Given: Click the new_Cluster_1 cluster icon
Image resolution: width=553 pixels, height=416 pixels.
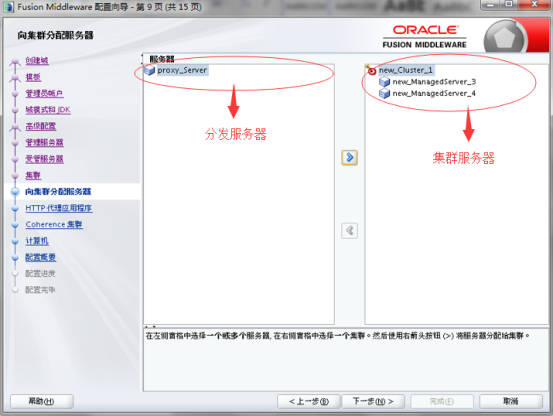Looking at the screenshot, I should 371,70.
